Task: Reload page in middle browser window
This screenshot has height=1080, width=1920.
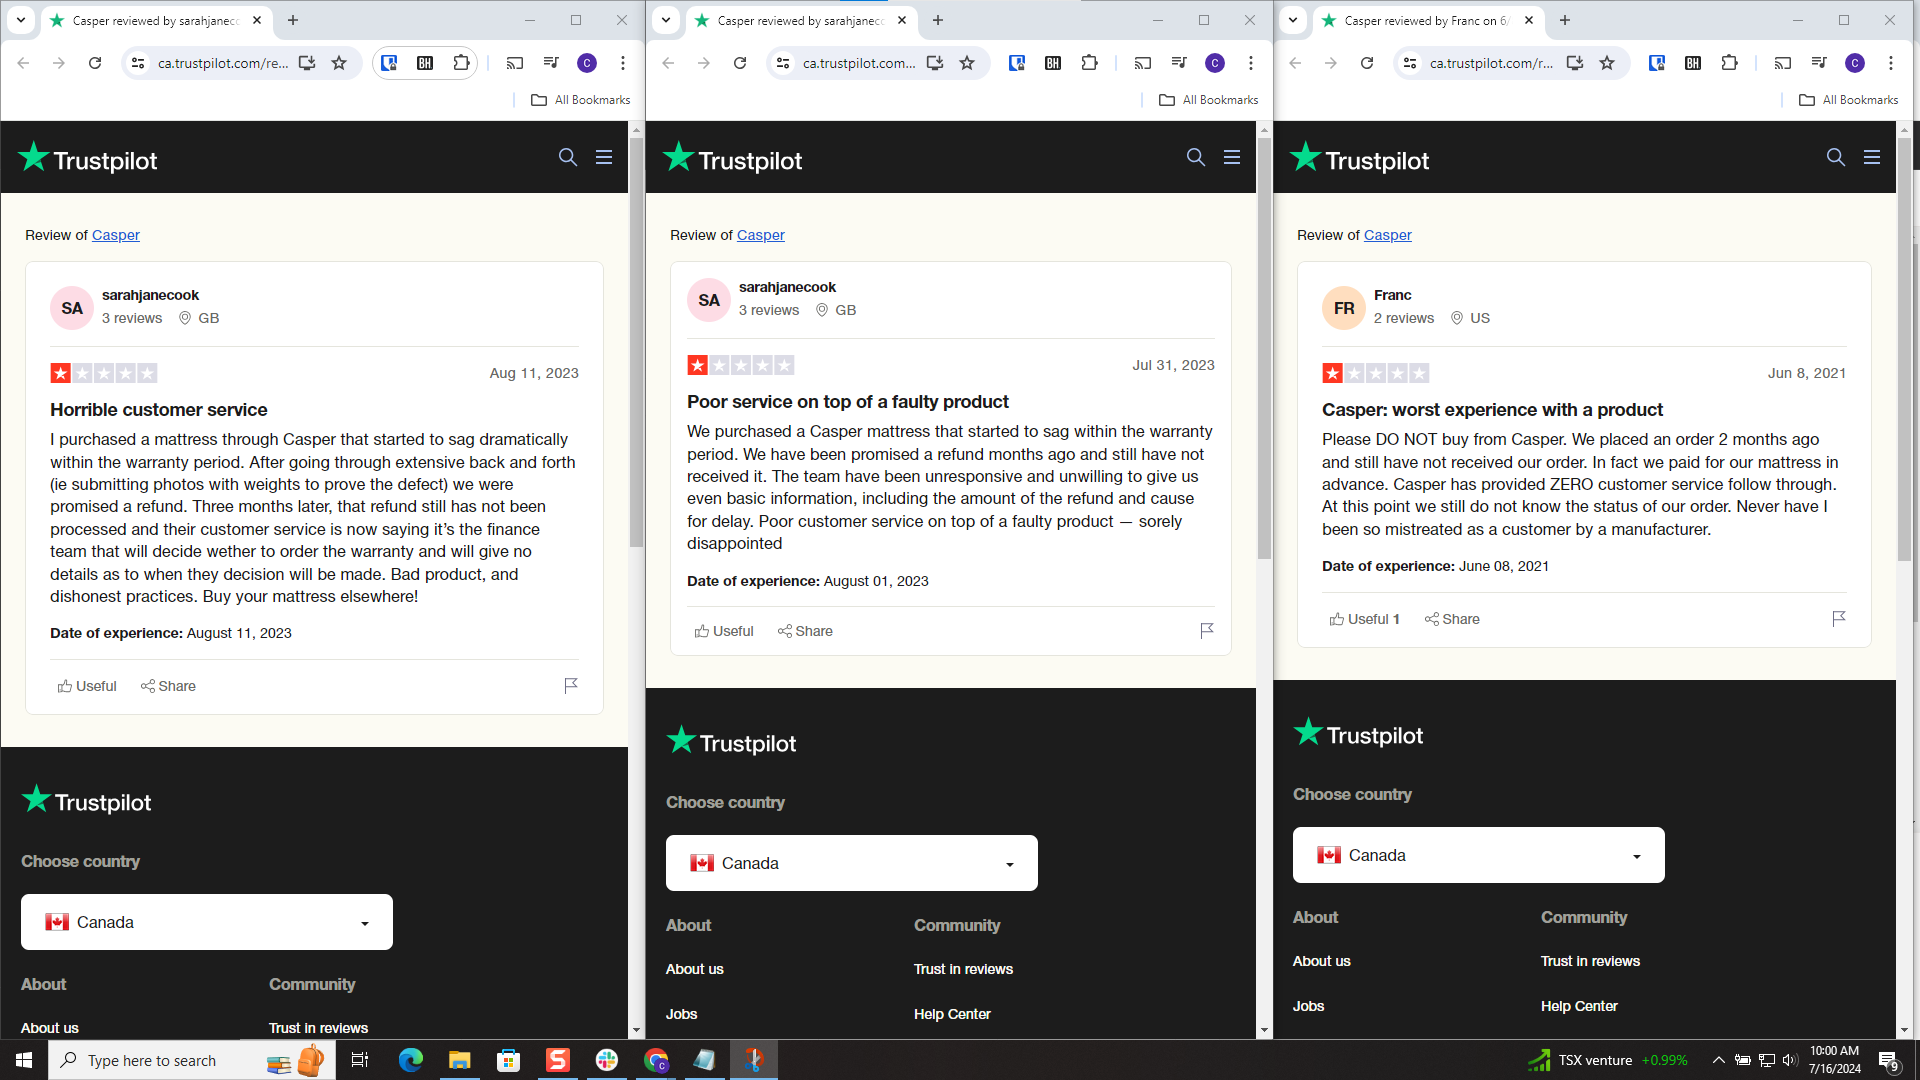Action: [740, 63]
